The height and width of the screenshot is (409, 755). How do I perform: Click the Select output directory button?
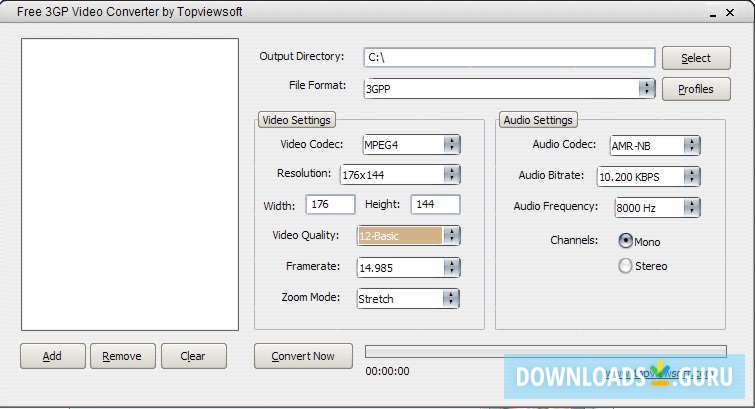coord(696,58)
